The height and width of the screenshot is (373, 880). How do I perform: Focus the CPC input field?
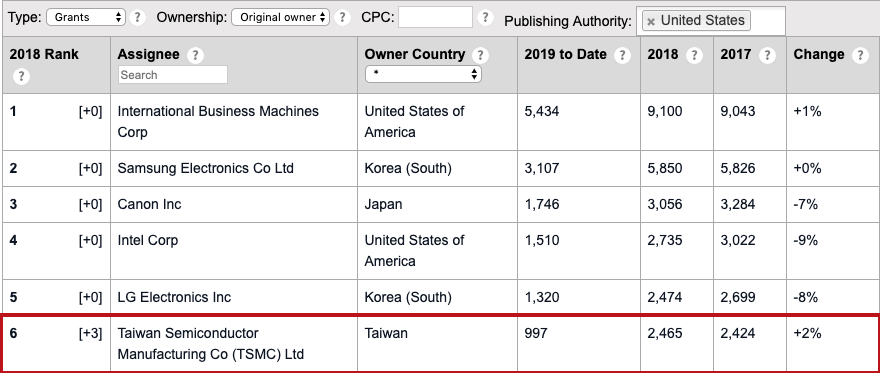tap(436, 17)
